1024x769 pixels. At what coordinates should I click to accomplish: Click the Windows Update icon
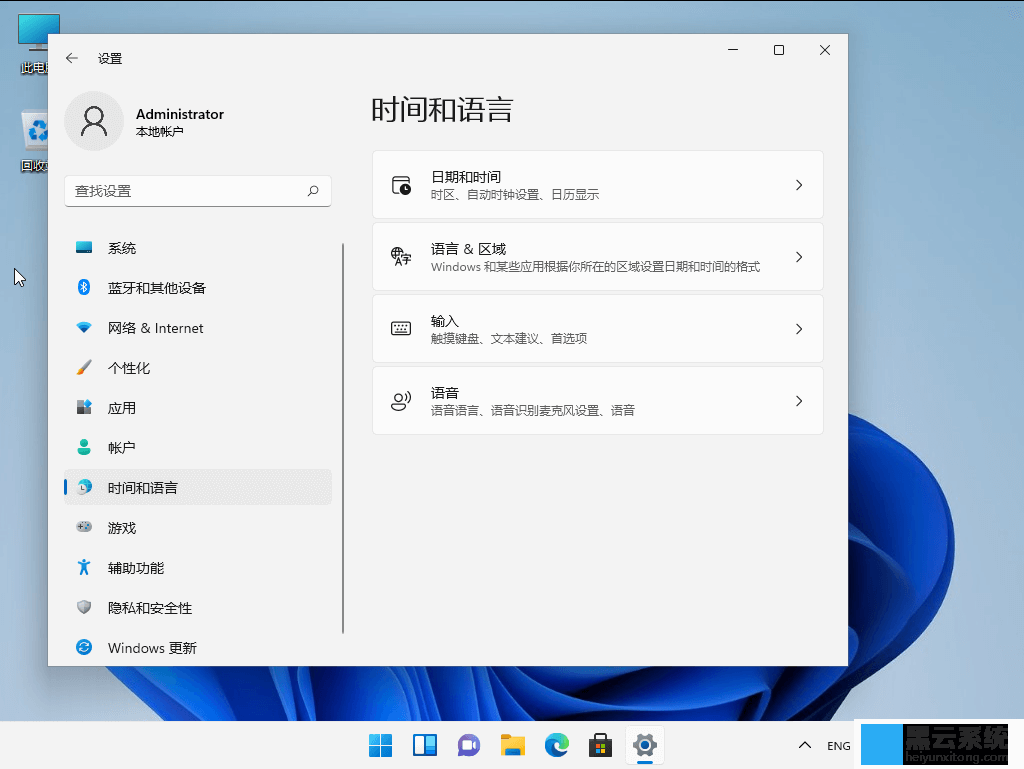pyautogui.click(x=85, y=648)
